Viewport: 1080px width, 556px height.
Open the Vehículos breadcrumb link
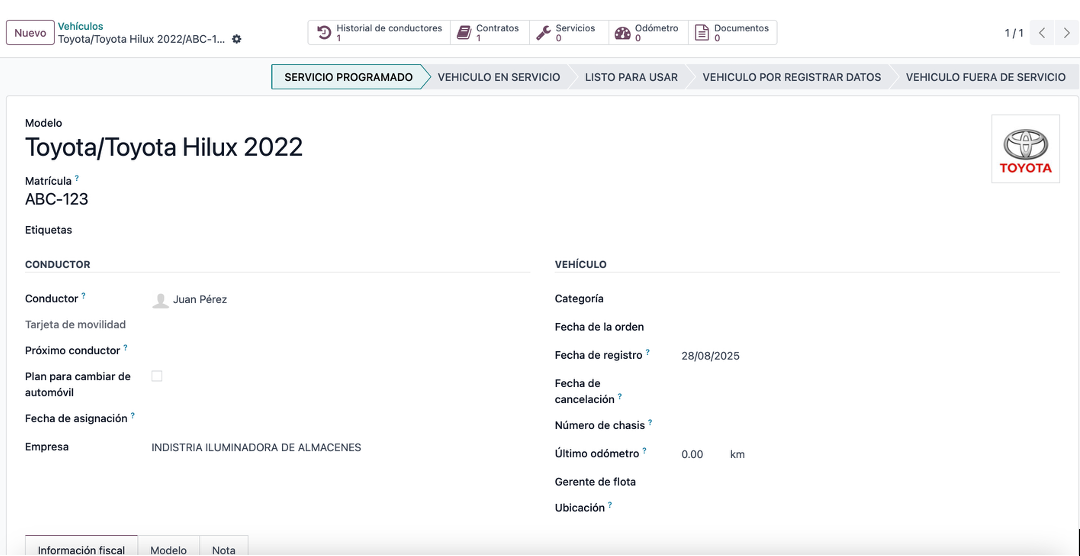[81, 26]
